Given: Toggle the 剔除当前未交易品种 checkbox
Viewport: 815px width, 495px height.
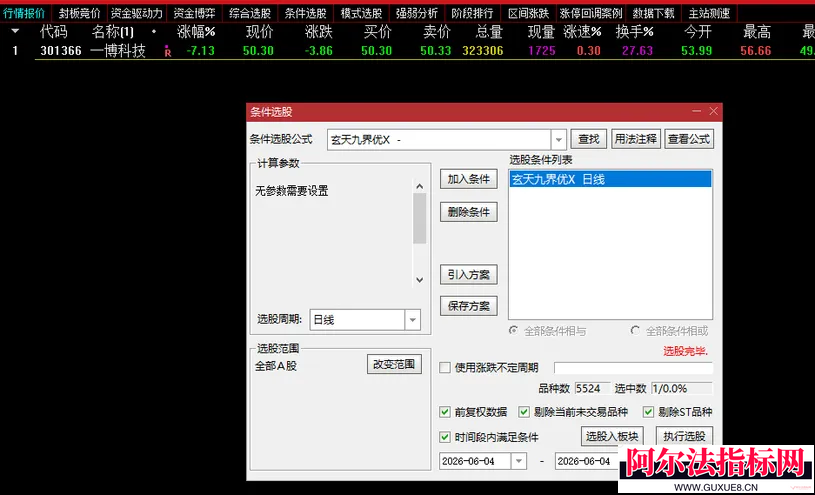Looking at the screenshot, I should [524, 412].
